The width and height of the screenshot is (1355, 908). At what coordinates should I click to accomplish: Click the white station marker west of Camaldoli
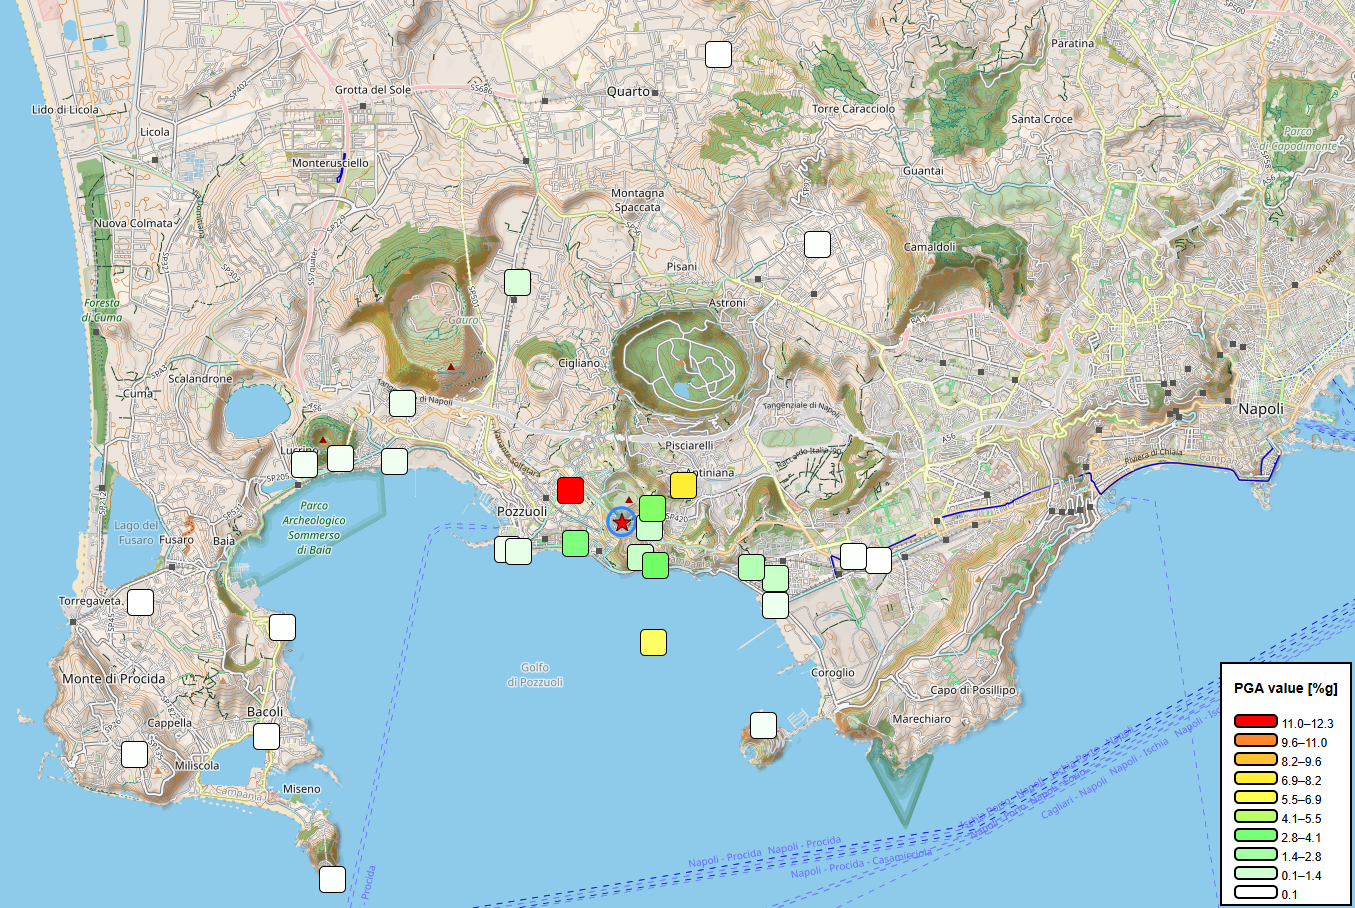[x=818, y=244]
